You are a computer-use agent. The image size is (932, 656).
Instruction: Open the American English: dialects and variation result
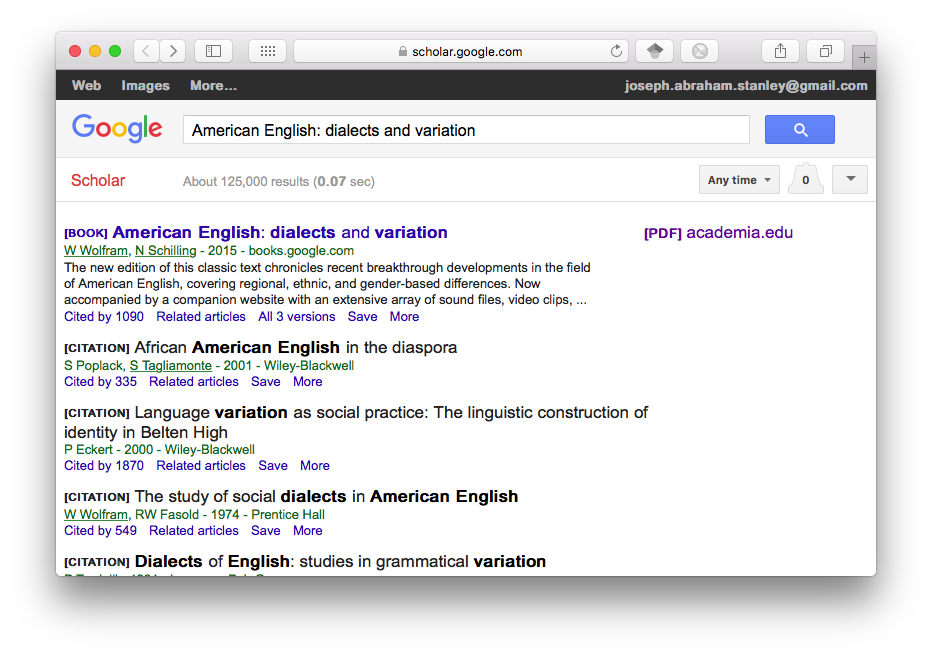pos(280,232)
